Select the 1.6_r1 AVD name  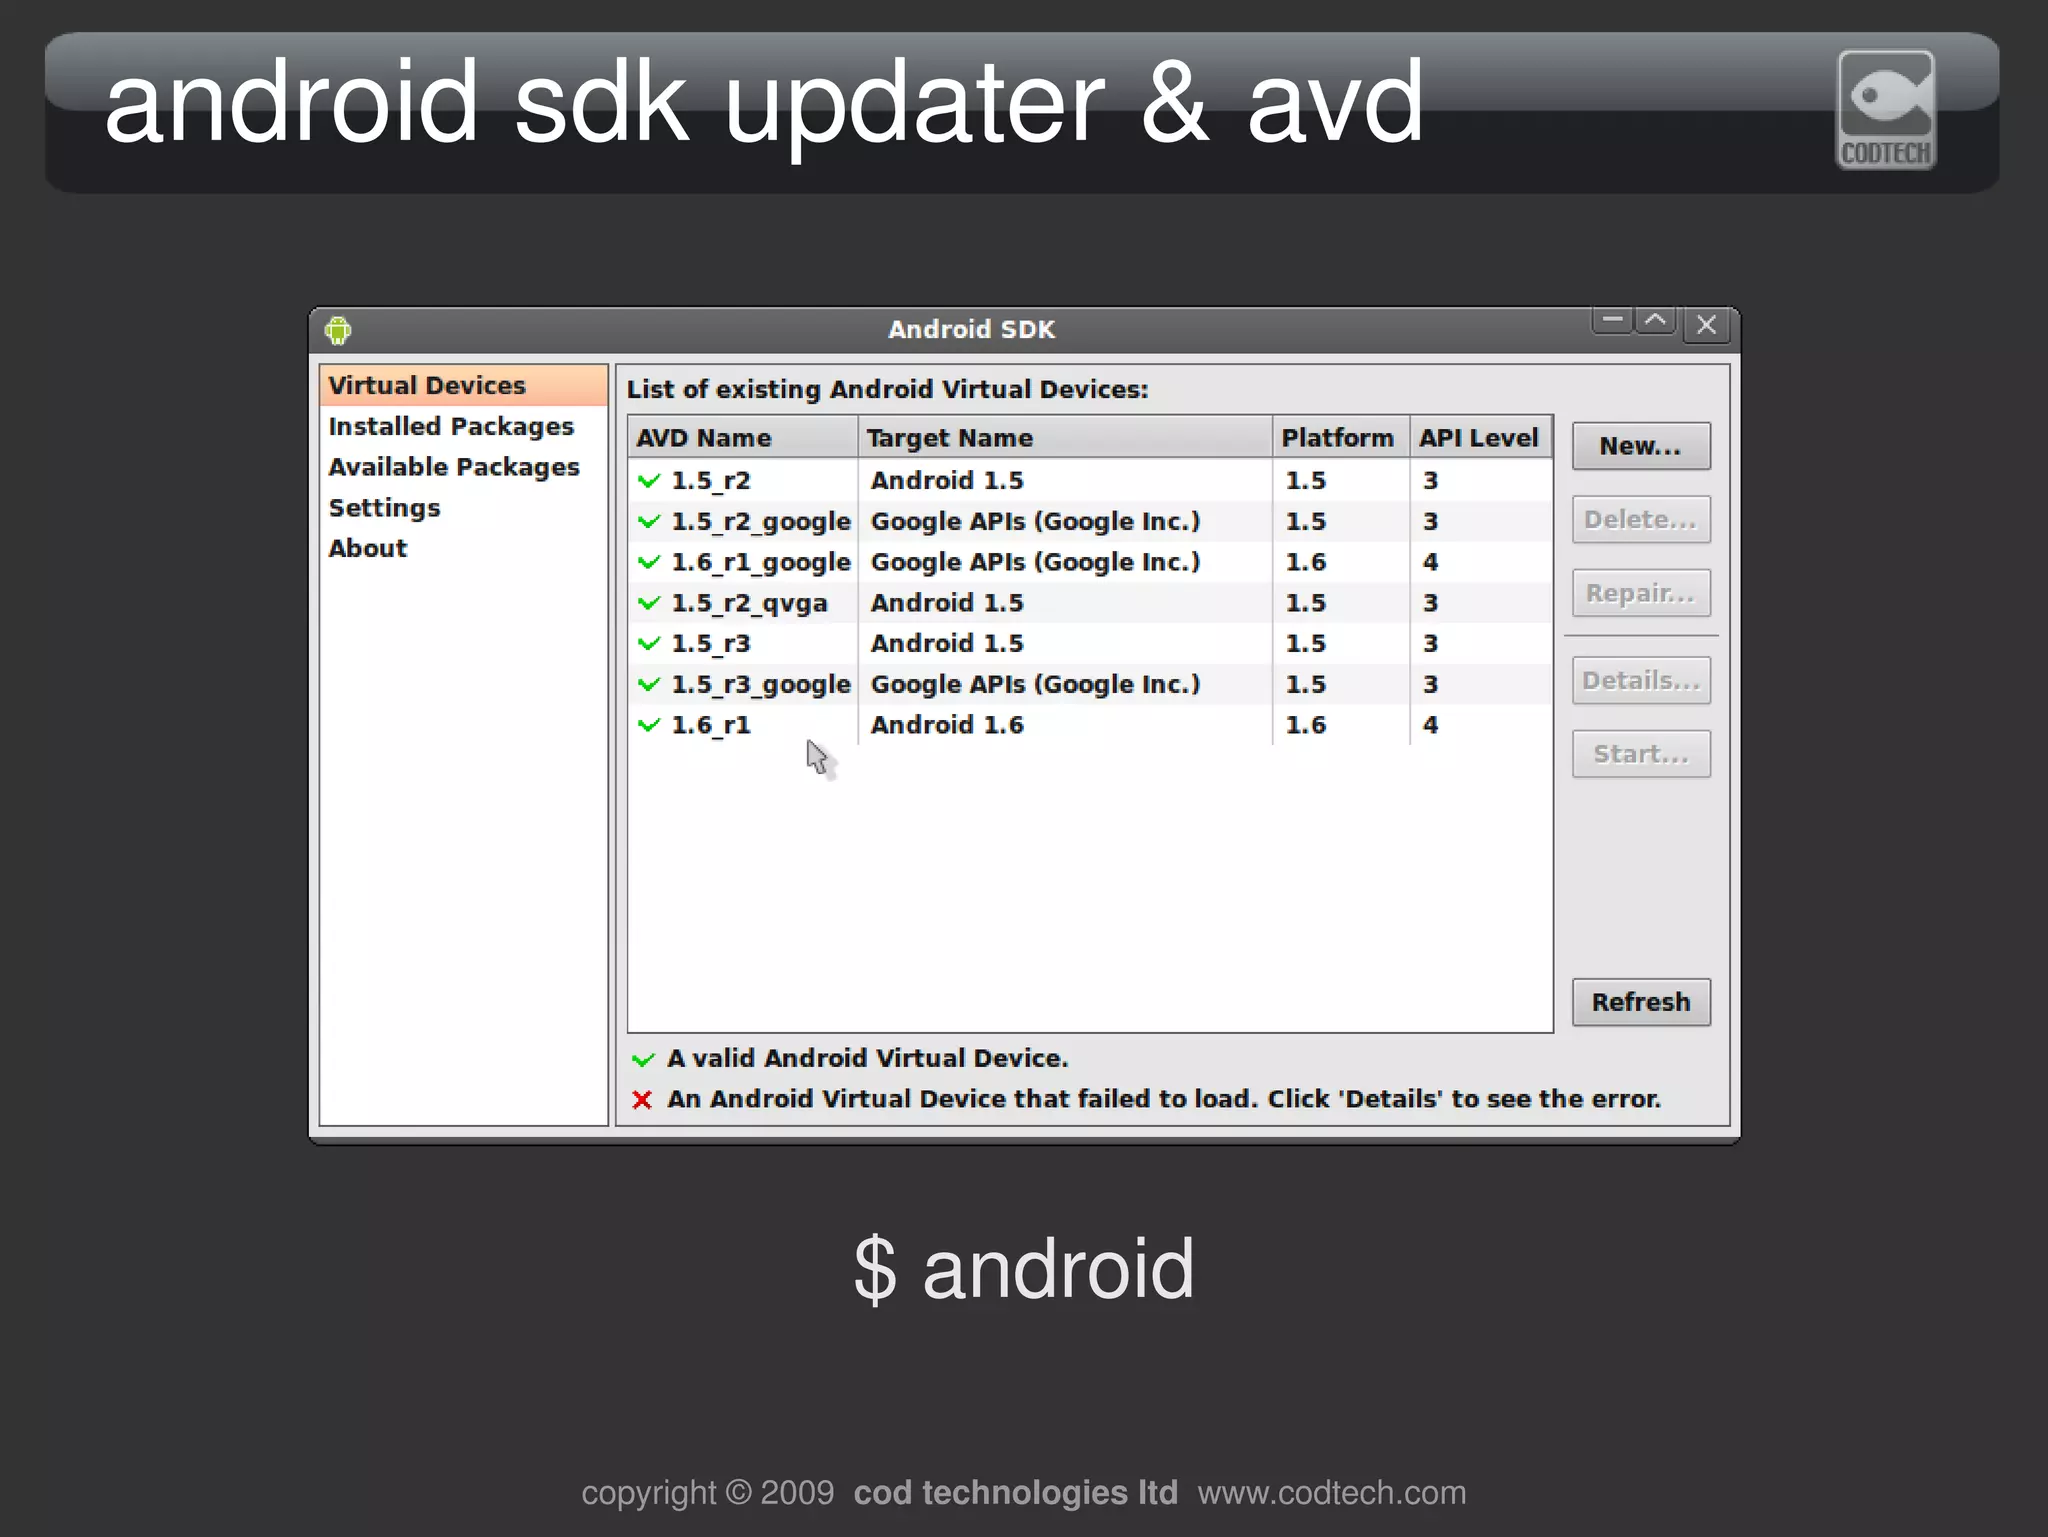[711, 726]
